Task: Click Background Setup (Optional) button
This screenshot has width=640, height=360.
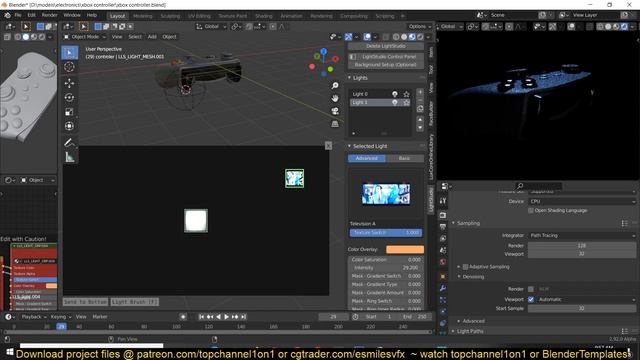Action: click(x=386, y=65)
